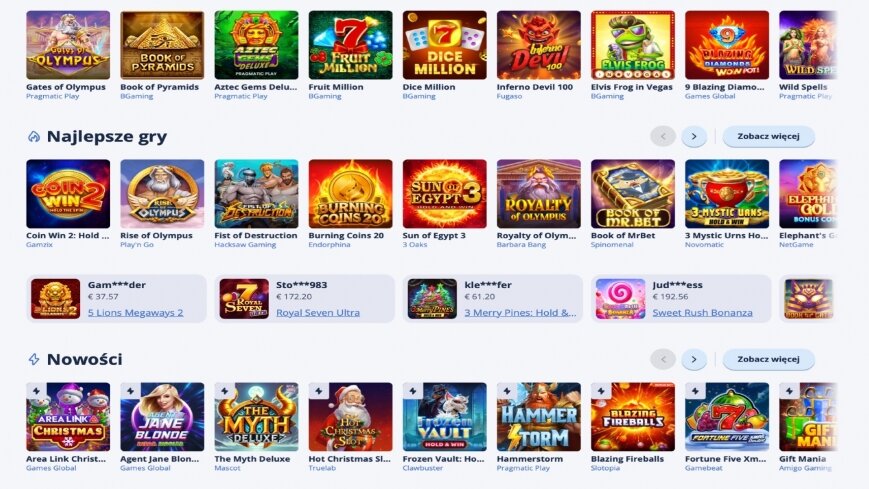Click the new-game badge on Area Link Christmas

tap(36, 391)
